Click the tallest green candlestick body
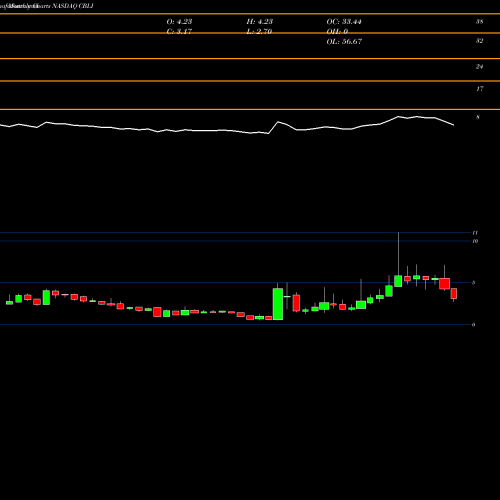The height and width of the screenshot is (500, 500). pyautogui.click(x=278, y=304)
